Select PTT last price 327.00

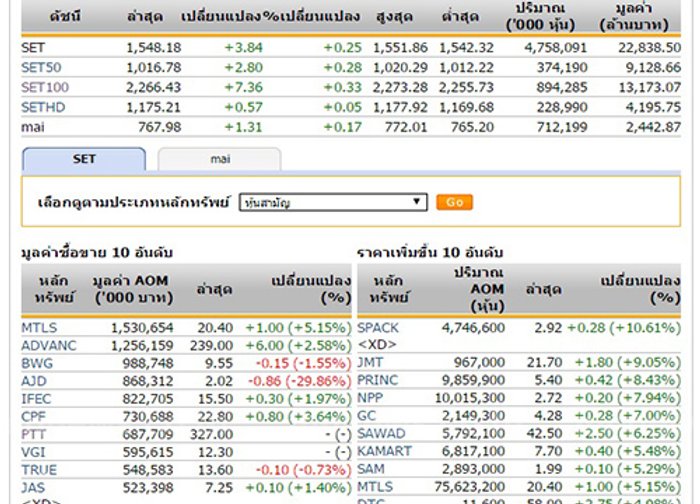[212, 434]
